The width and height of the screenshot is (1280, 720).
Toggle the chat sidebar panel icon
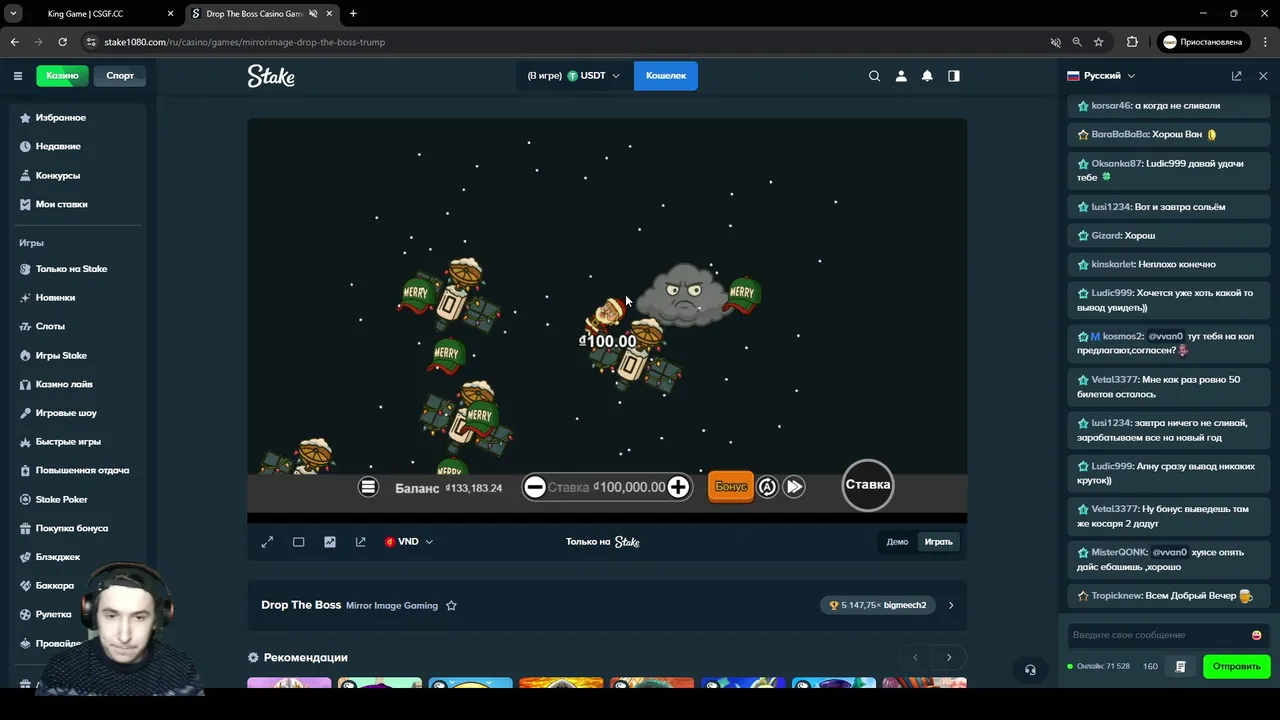pyautogui.click(x=954, y=76)
